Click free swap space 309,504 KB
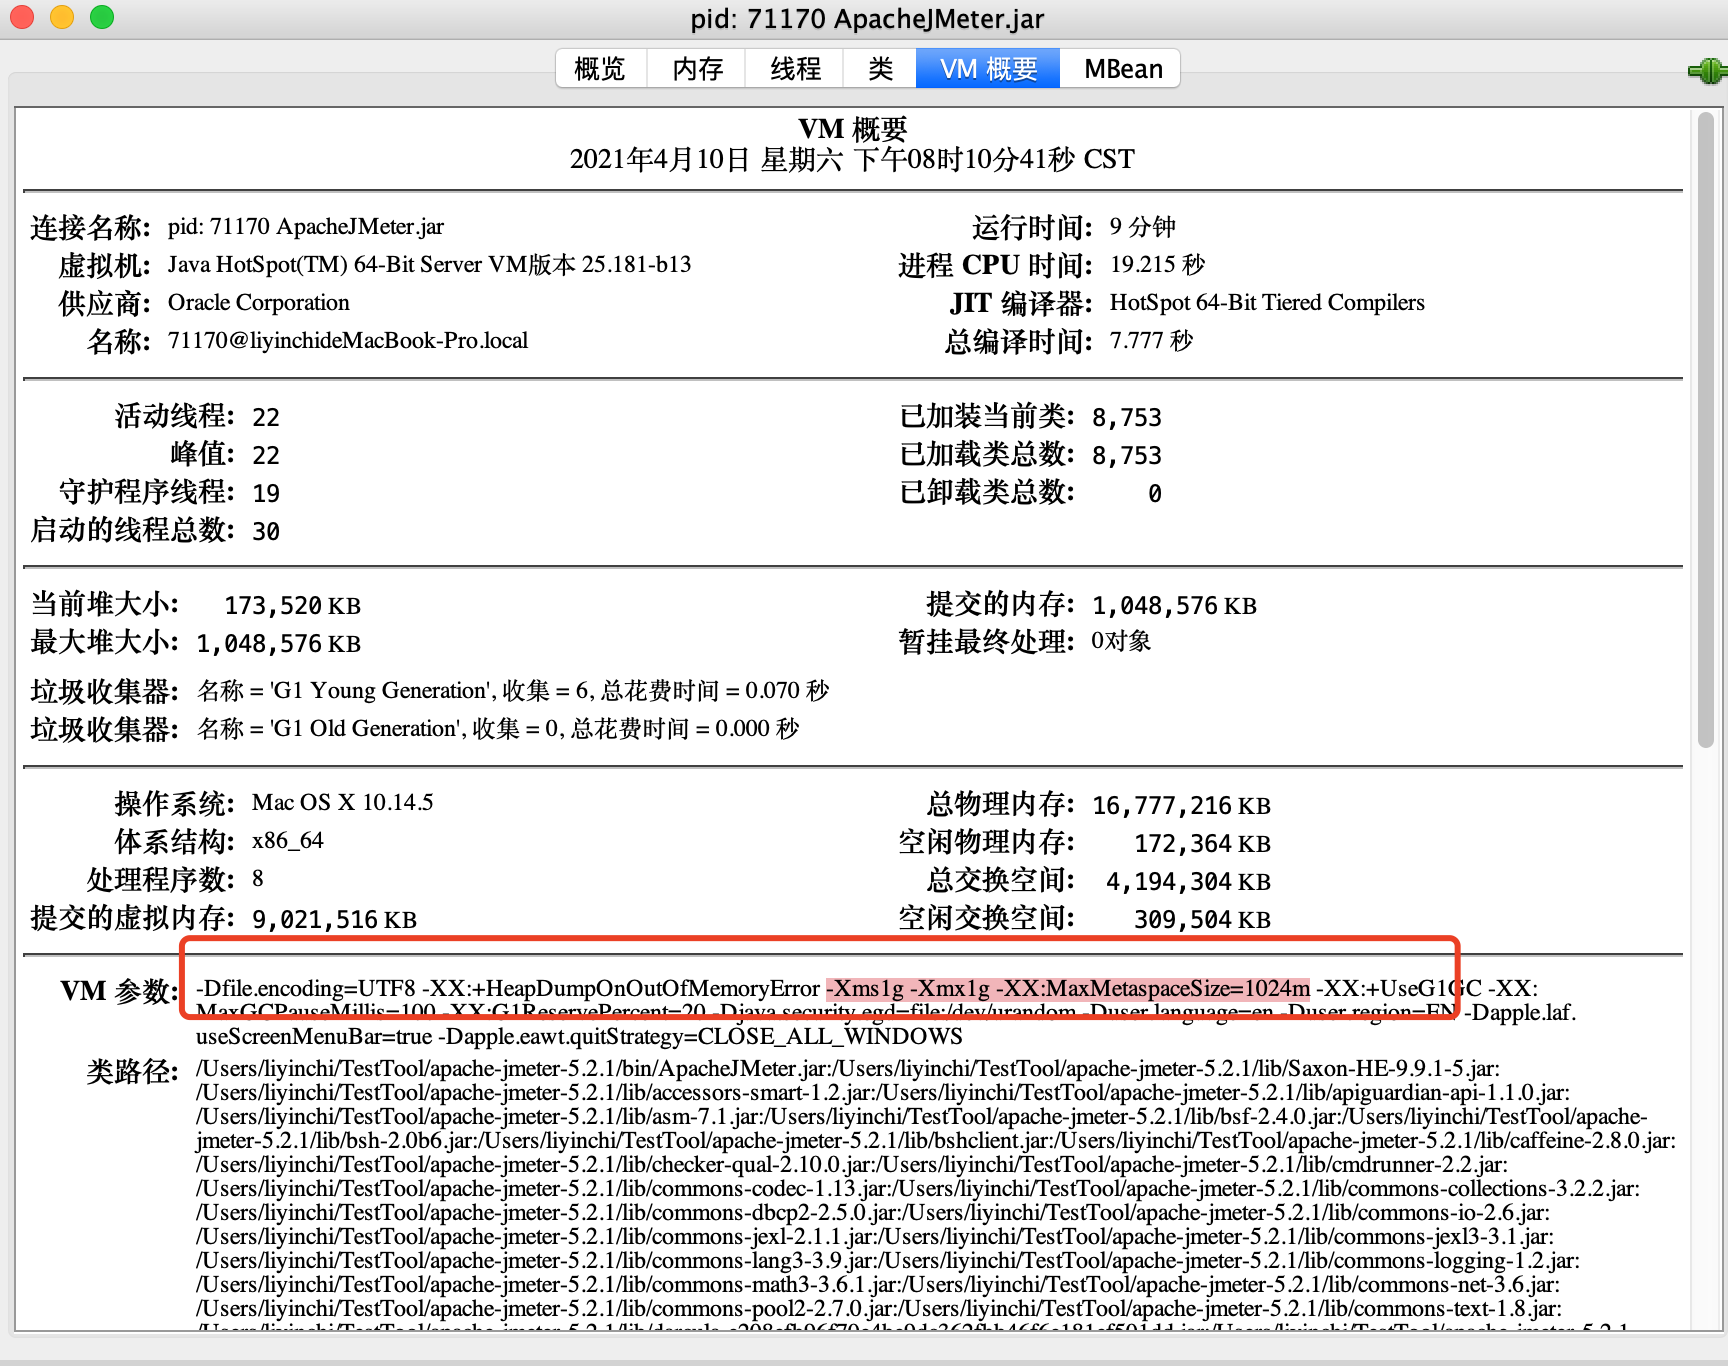The image size is (1728, 1366). pyautogui.click(x=1202, y=920)
